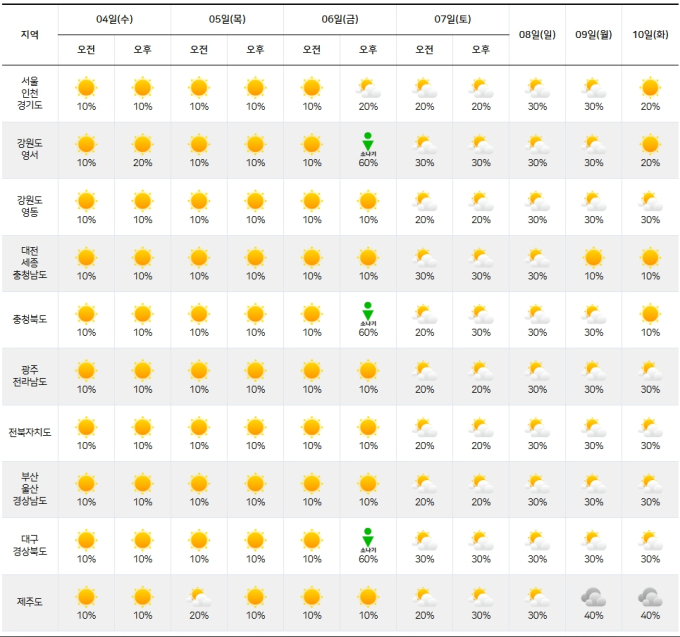Click the sunny icon for 서울 인천 경기도 on 04일 오전

pos(86,88)
